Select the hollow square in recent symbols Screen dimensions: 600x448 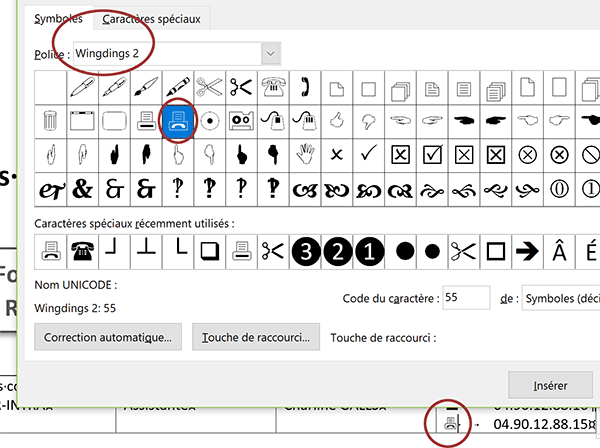(x=496, y=252)
